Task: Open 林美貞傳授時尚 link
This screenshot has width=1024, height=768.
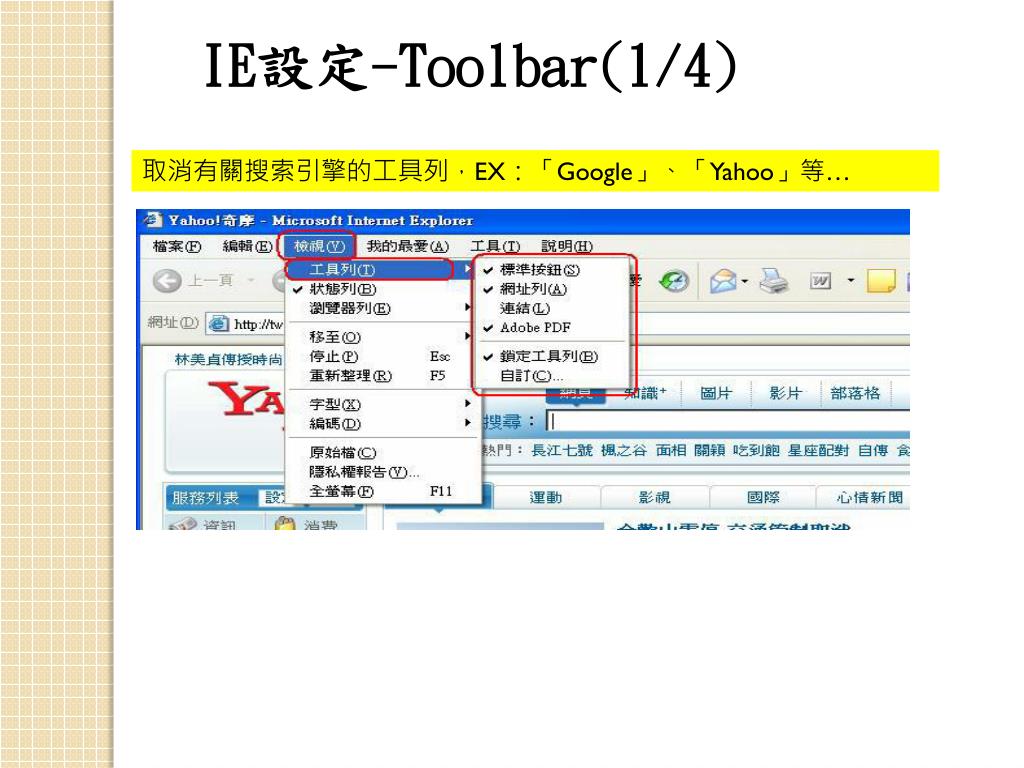Action: coord(229,359)
